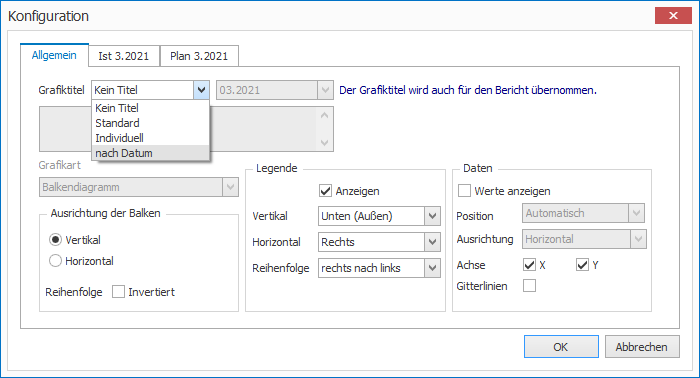Image resolution: width=700 pixels, height=378 pixels.
Task: Enable 'Werte anzeigen' checkbox
Action: click(464, 191)
